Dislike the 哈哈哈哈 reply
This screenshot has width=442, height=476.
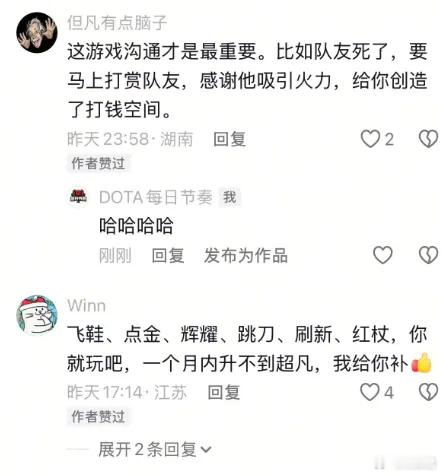[x=428, y=255]
